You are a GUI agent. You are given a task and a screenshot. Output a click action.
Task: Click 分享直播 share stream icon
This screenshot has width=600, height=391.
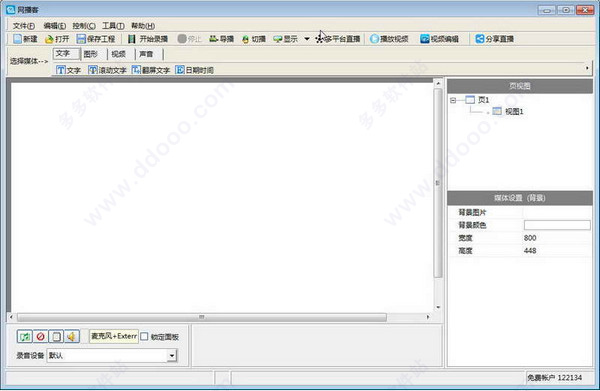[480, 39]
